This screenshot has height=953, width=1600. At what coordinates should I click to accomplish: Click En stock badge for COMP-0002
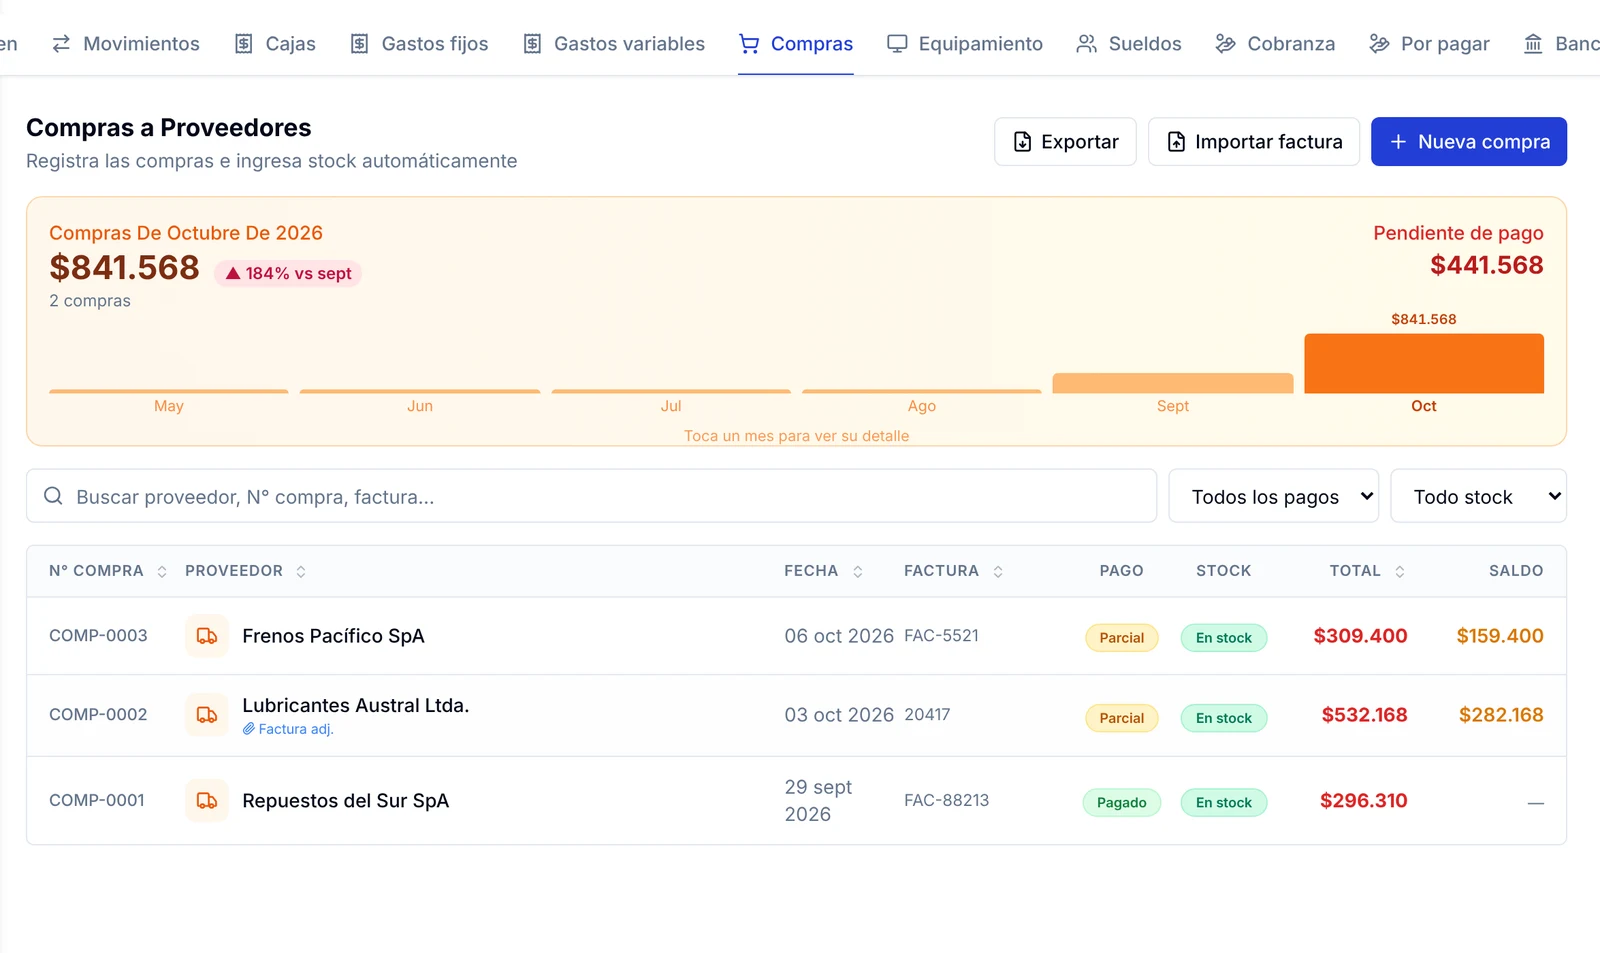1224,718
